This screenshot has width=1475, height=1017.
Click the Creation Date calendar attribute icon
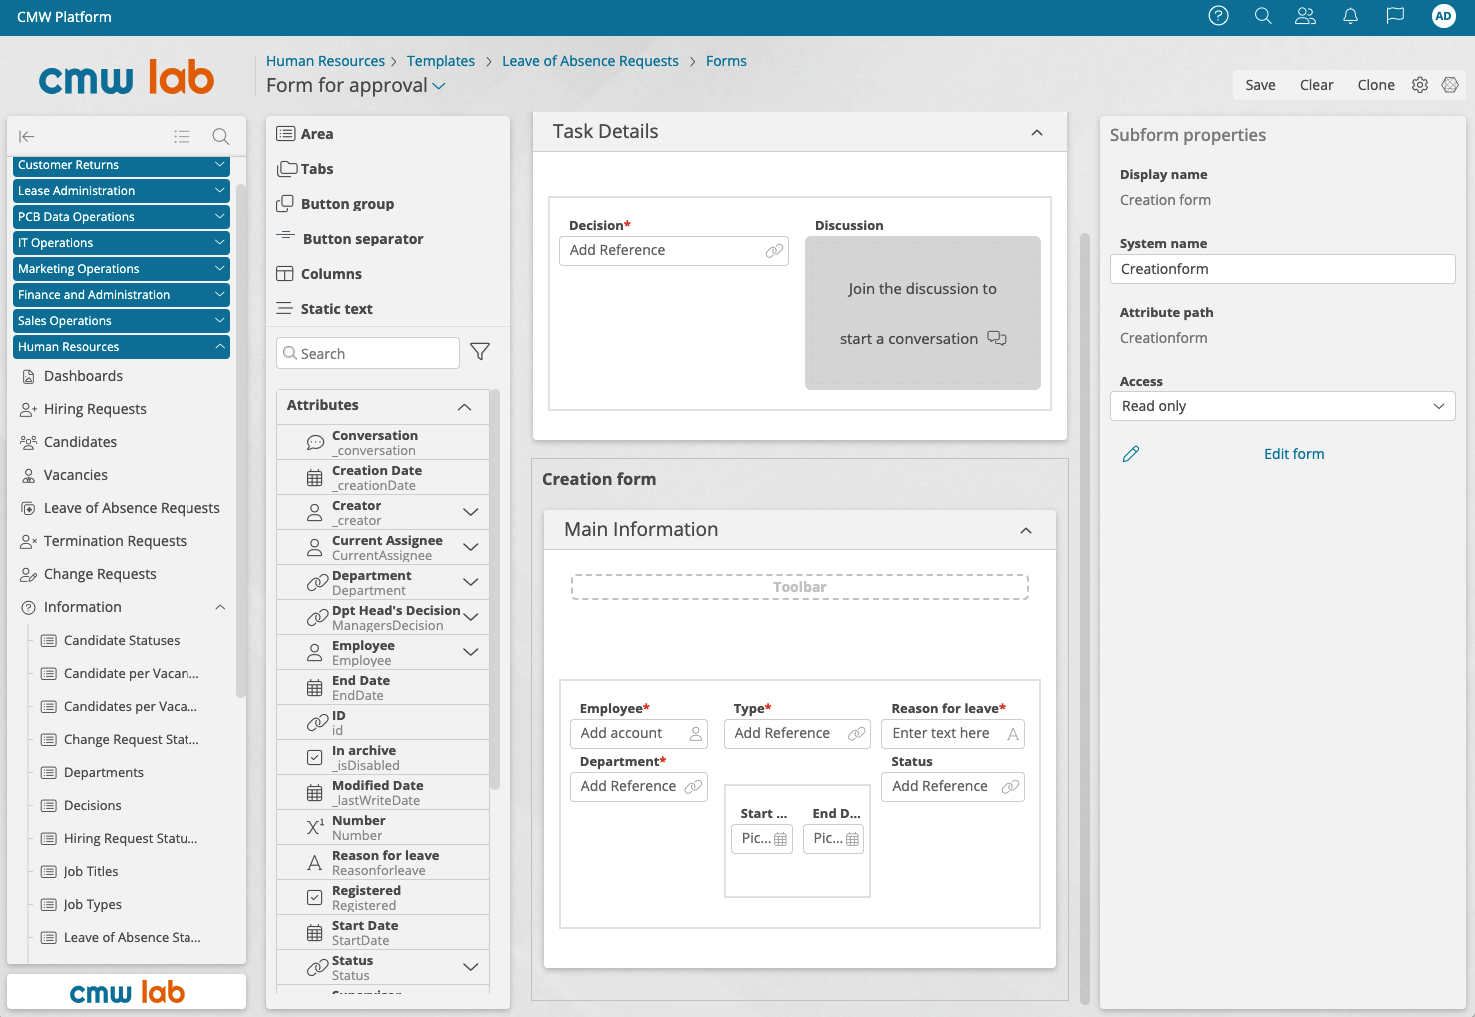[x=315, y=478]
